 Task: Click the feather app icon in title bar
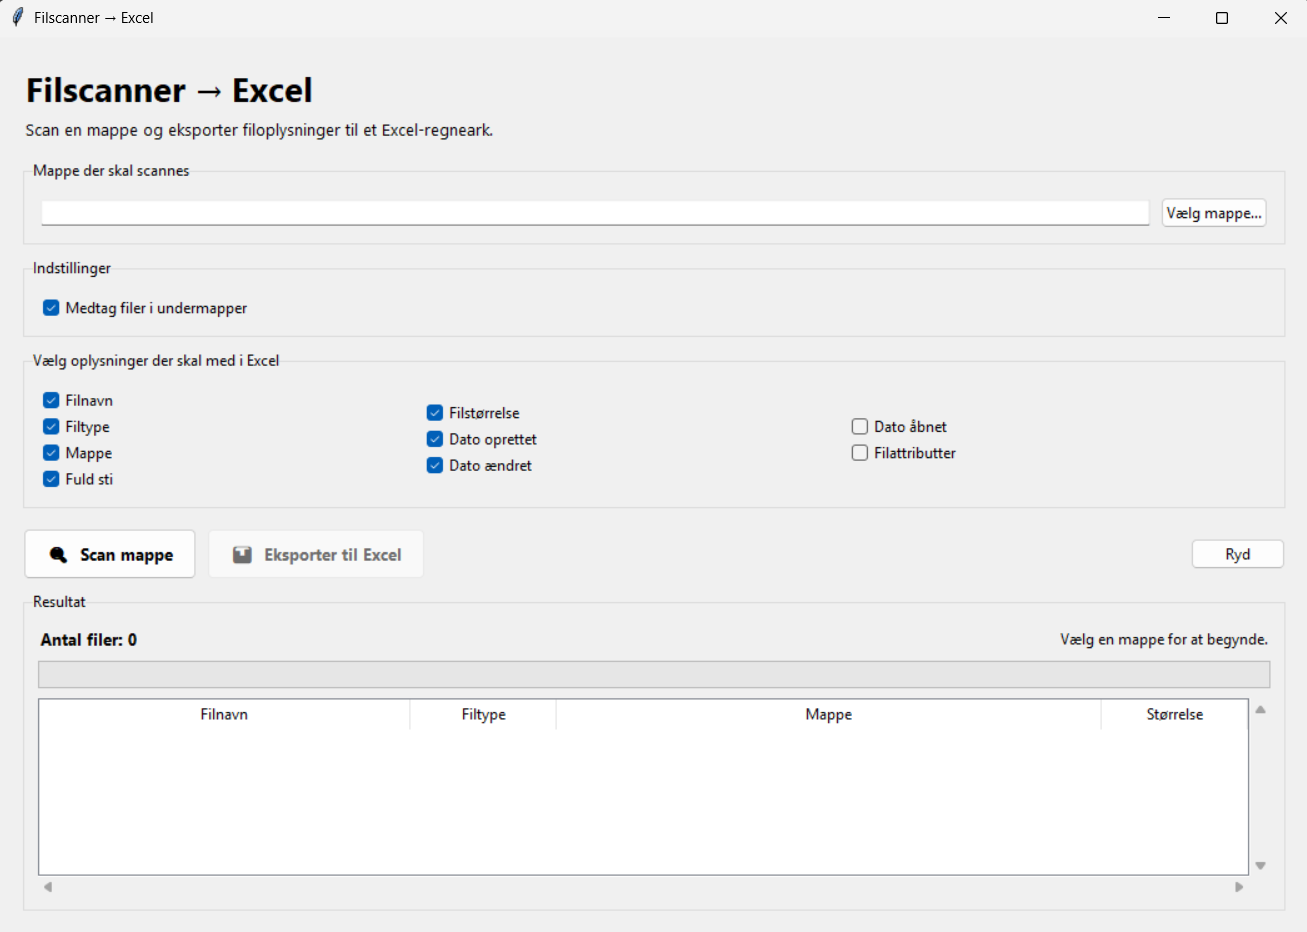tap(17, 18)
